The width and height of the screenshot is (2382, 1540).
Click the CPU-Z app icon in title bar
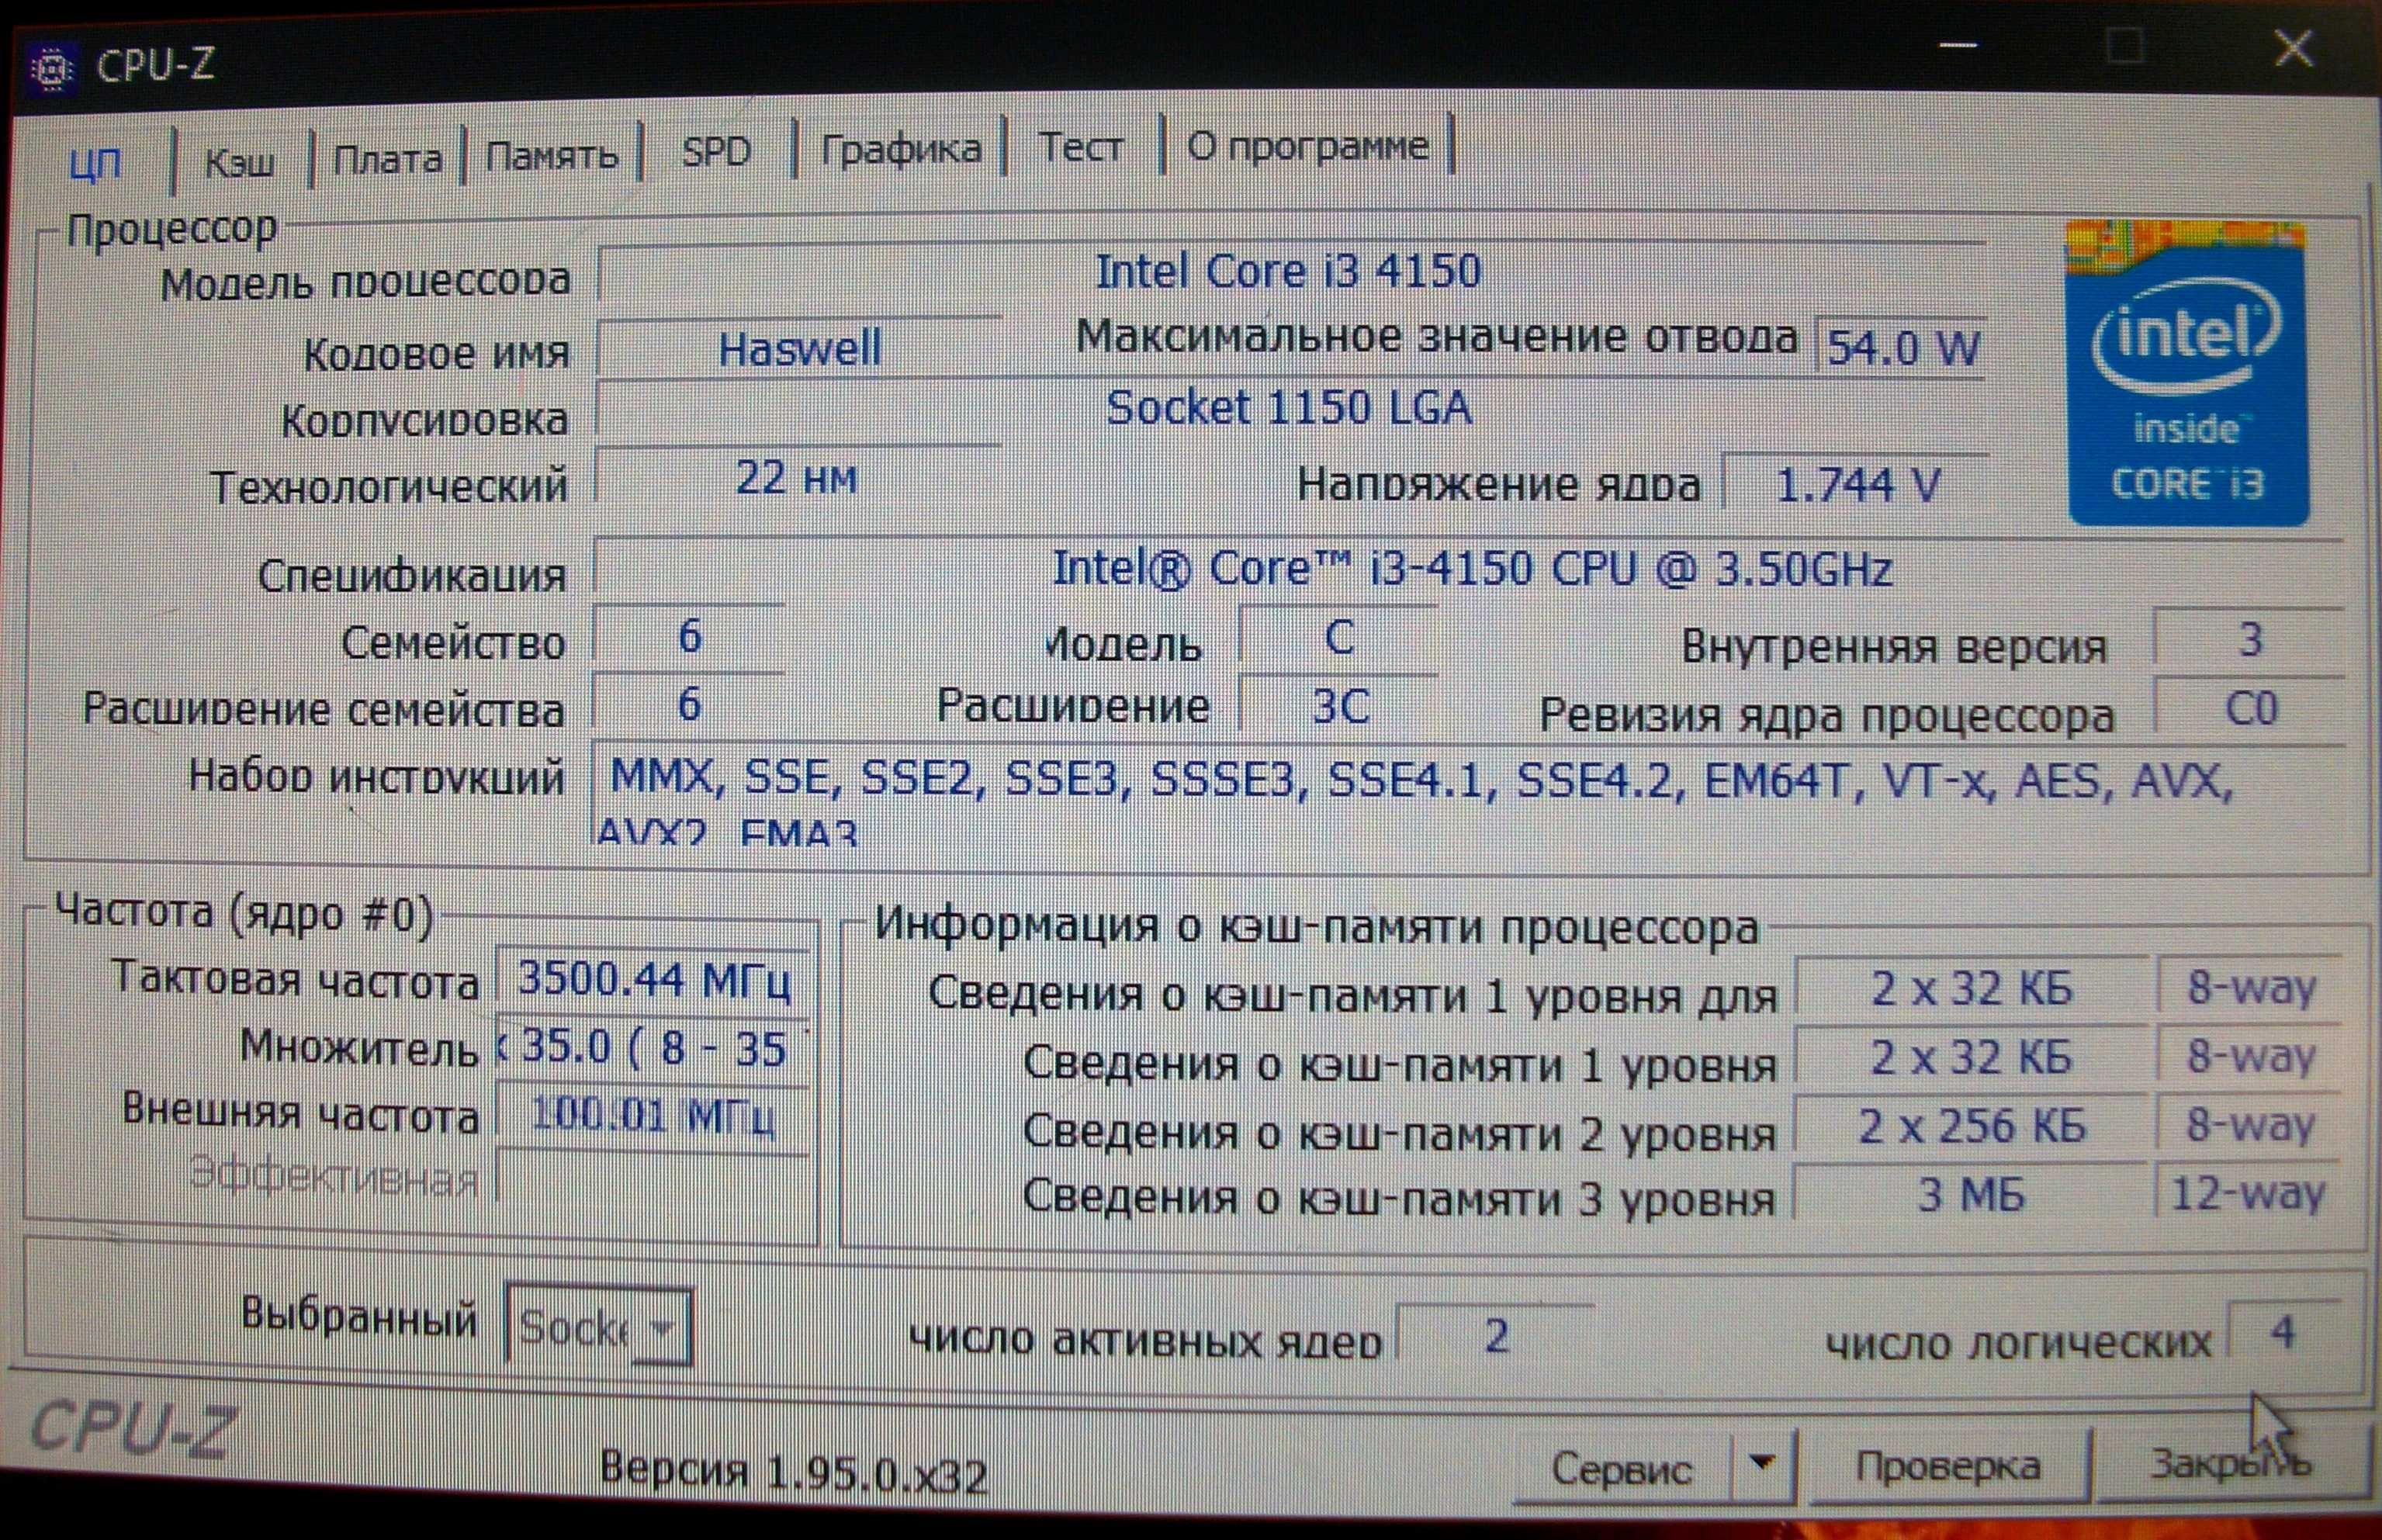tap(52, 68)
